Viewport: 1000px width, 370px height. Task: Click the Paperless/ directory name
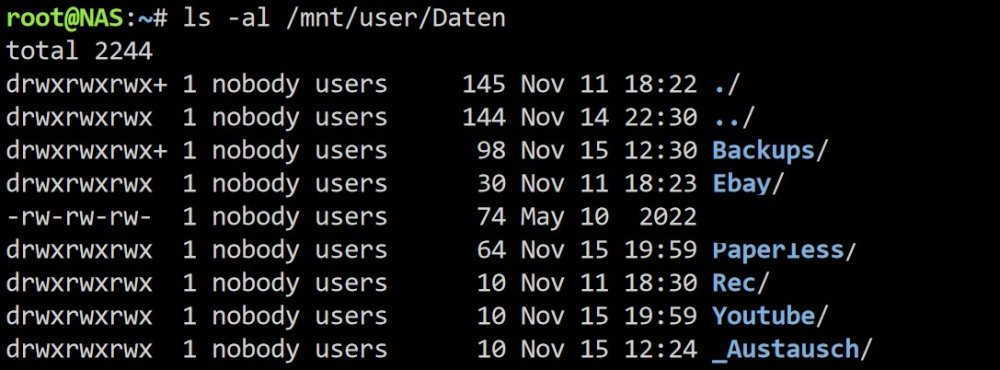784,249
